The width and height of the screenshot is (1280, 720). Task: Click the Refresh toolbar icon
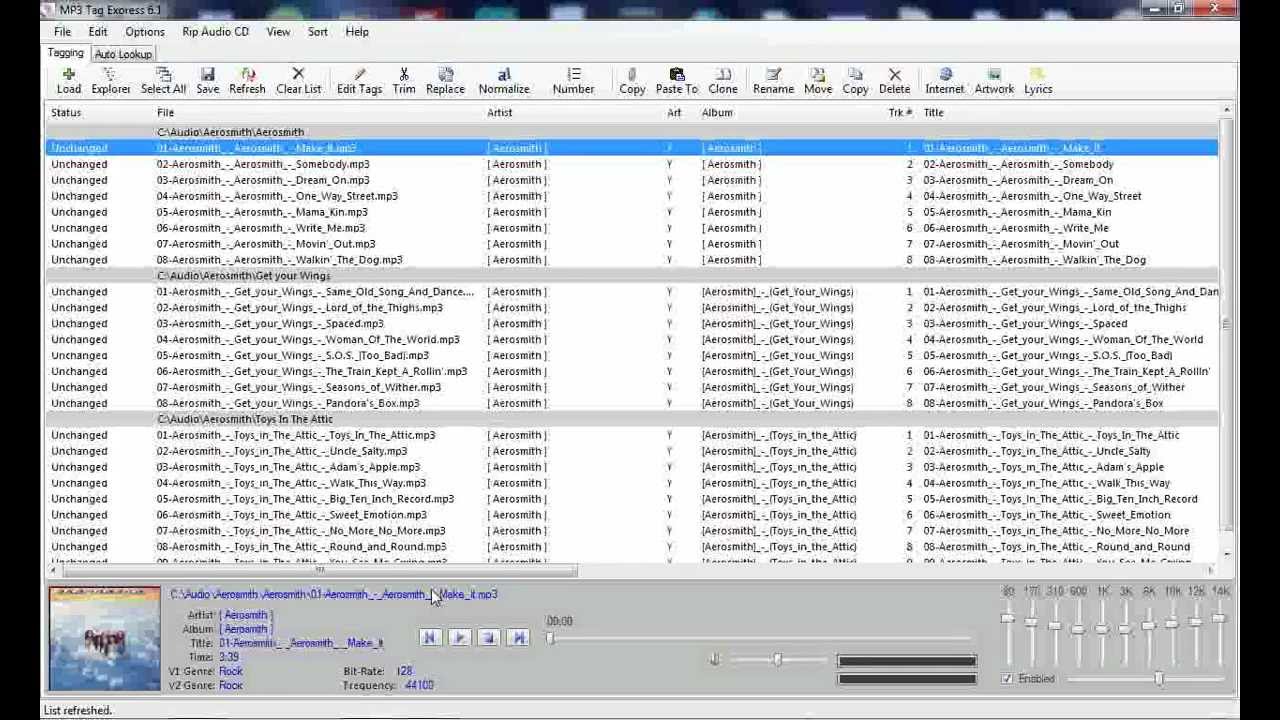coord(247,80)
